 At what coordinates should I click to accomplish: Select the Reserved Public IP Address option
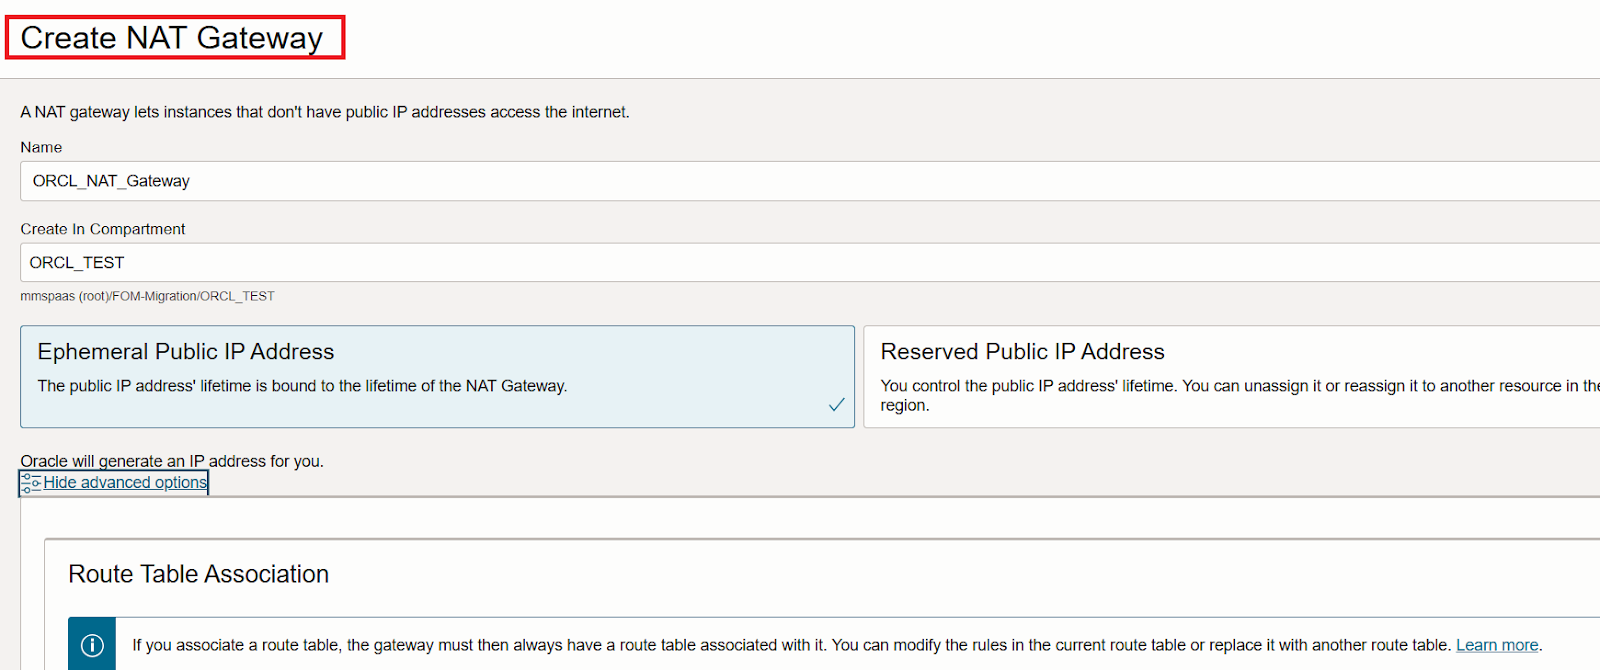tap(1230, 376)
